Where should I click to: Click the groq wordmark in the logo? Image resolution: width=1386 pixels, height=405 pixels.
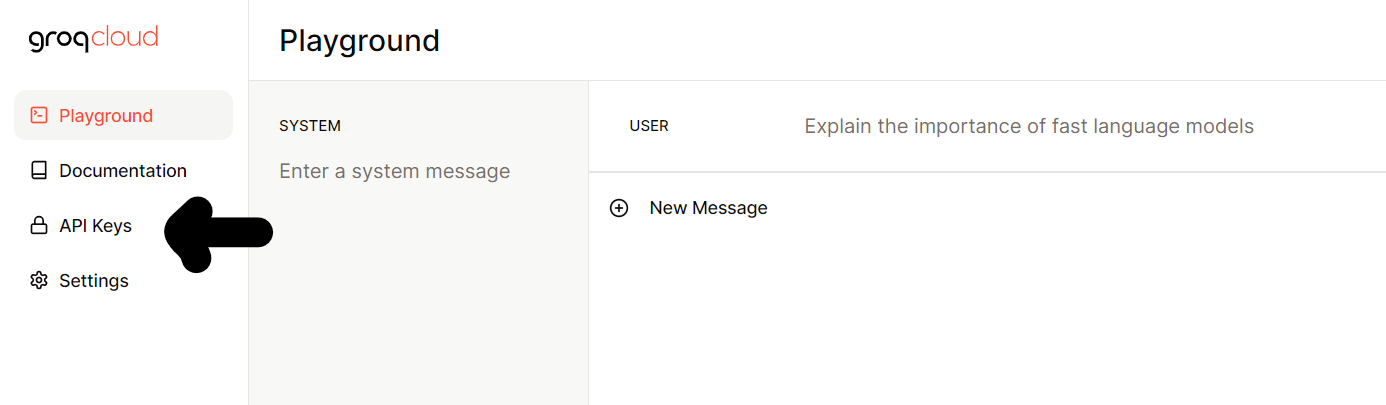[60, 40]
